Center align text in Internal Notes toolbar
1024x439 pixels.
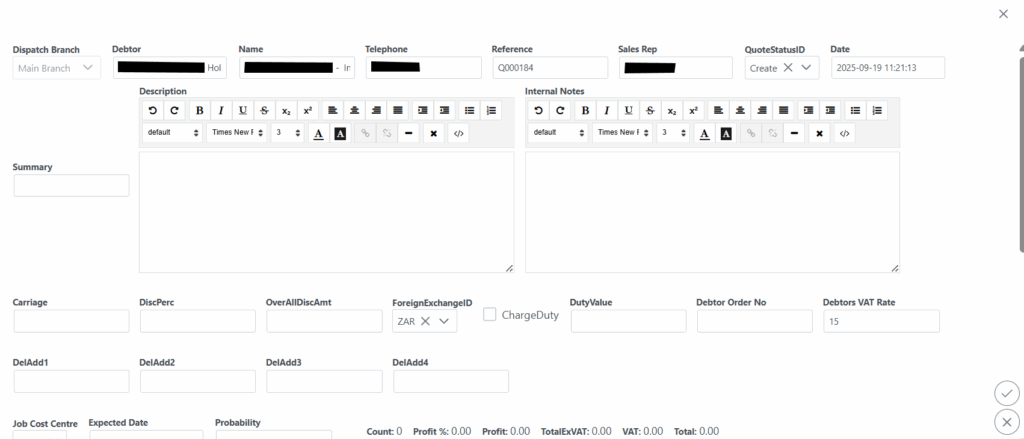pos(740,110)
